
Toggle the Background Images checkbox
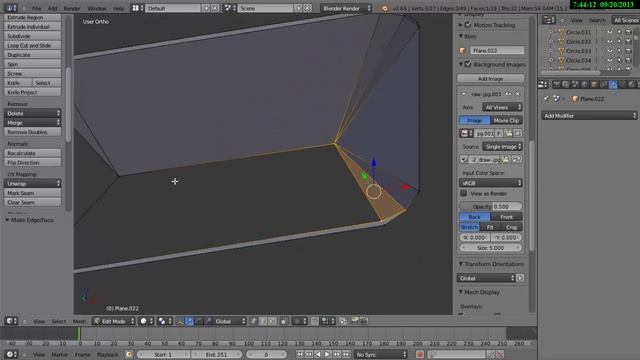(x=468, y=64)
